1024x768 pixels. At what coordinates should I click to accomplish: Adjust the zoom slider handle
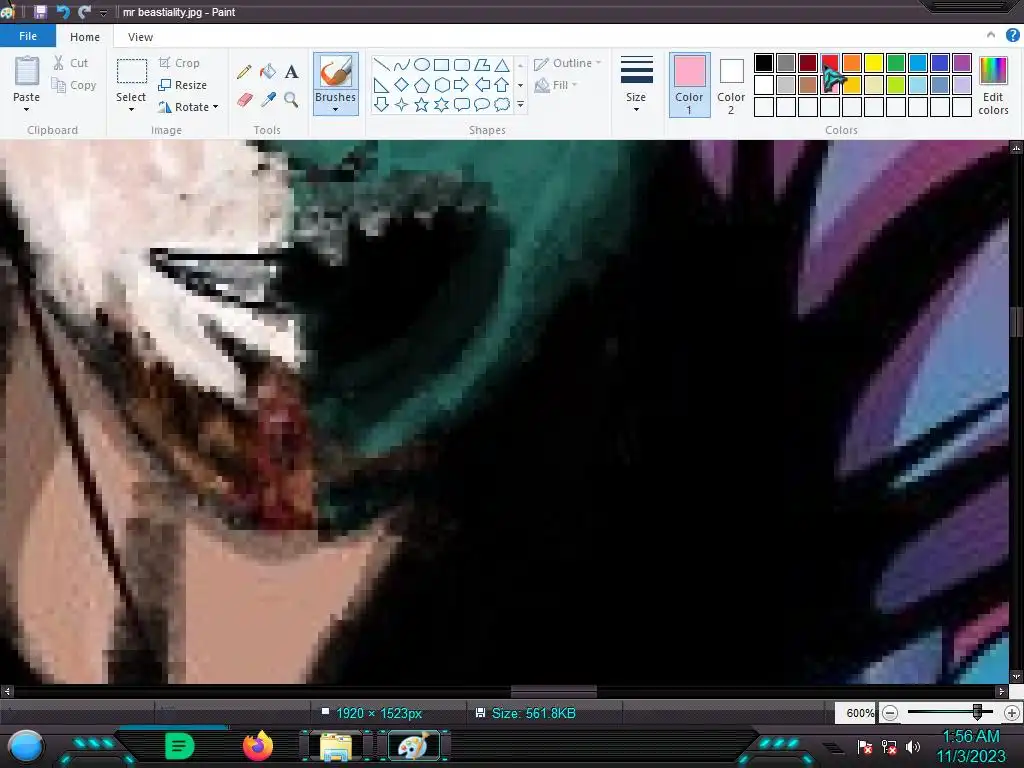978,712
